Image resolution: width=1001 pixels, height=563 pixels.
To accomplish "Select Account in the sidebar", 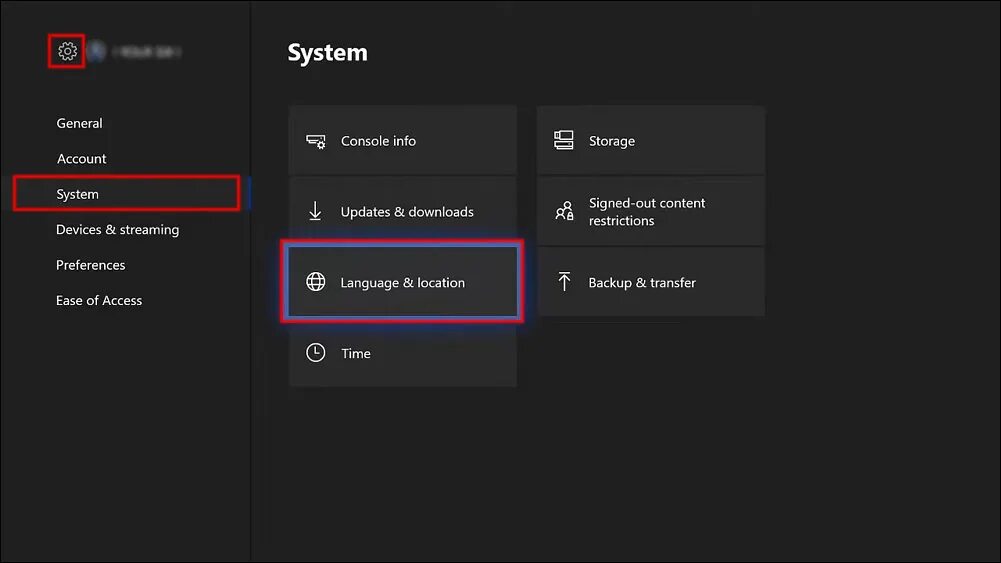I will coord(82,158).
